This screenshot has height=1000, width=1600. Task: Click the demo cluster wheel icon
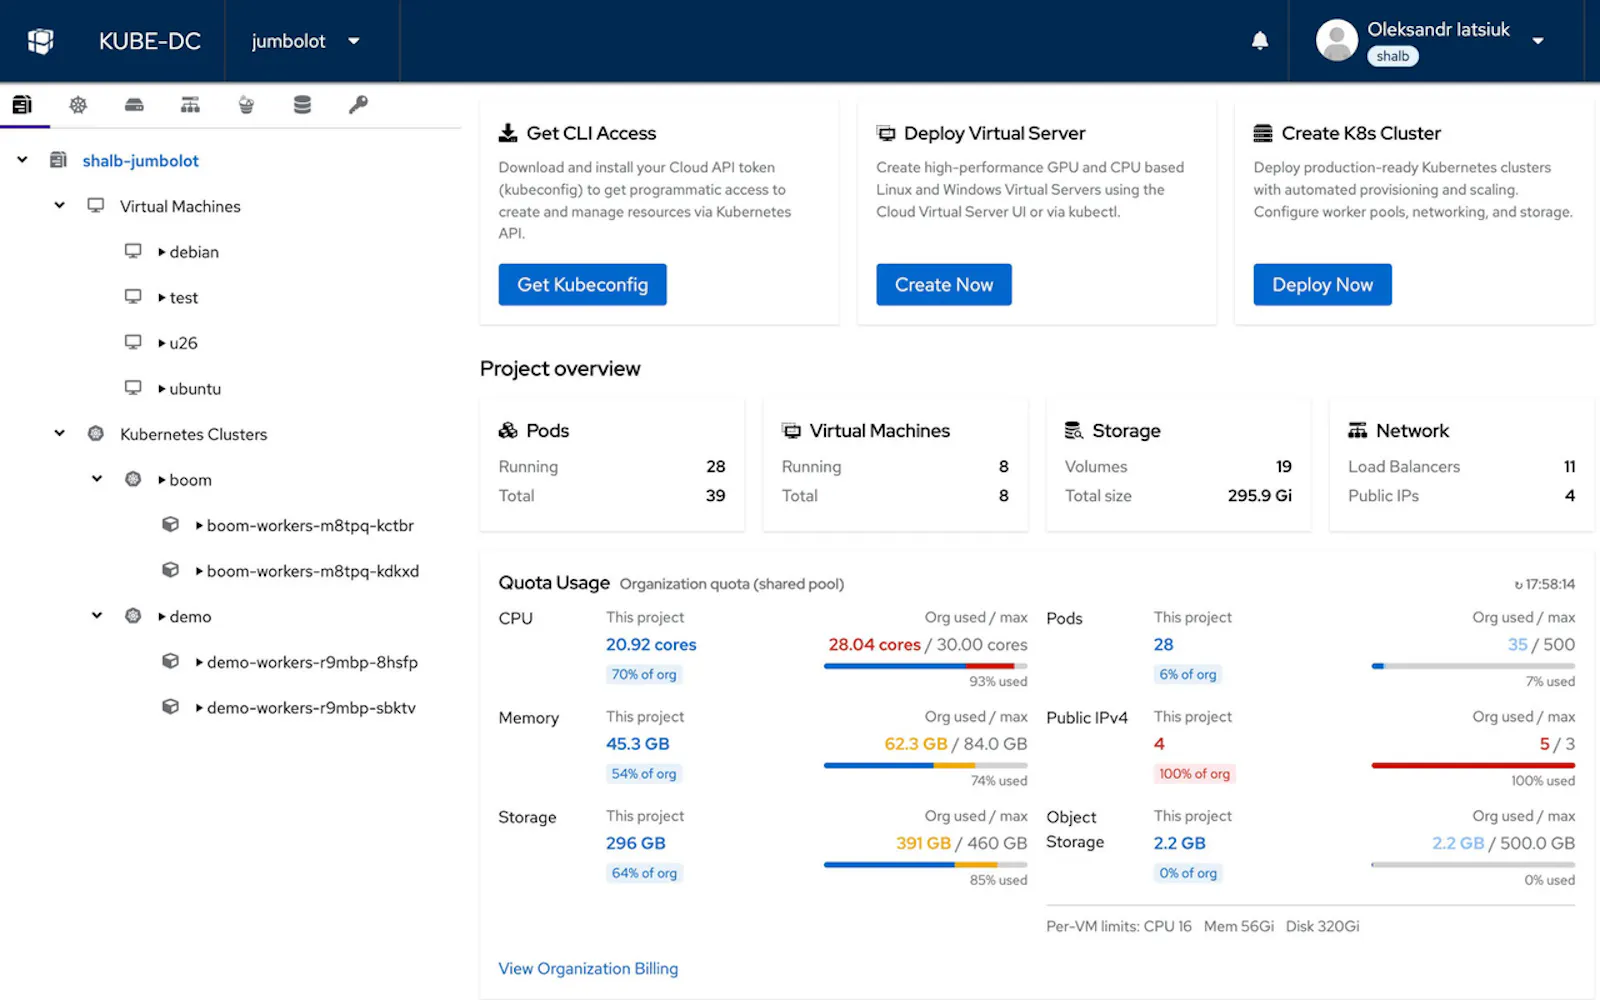133,616
